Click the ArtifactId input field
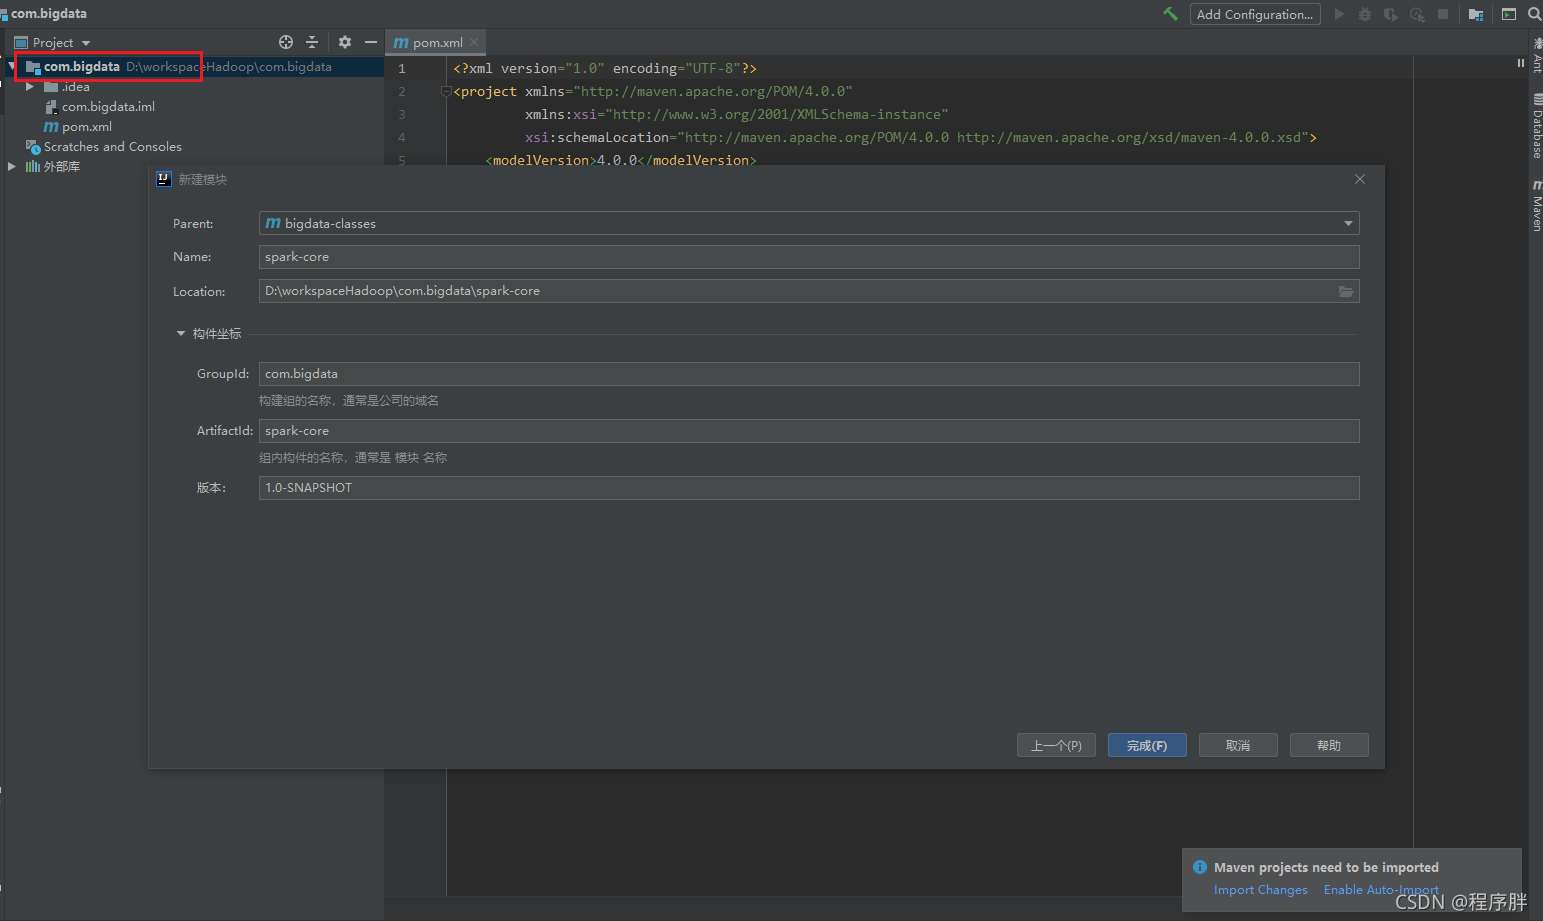 point(809,431)
